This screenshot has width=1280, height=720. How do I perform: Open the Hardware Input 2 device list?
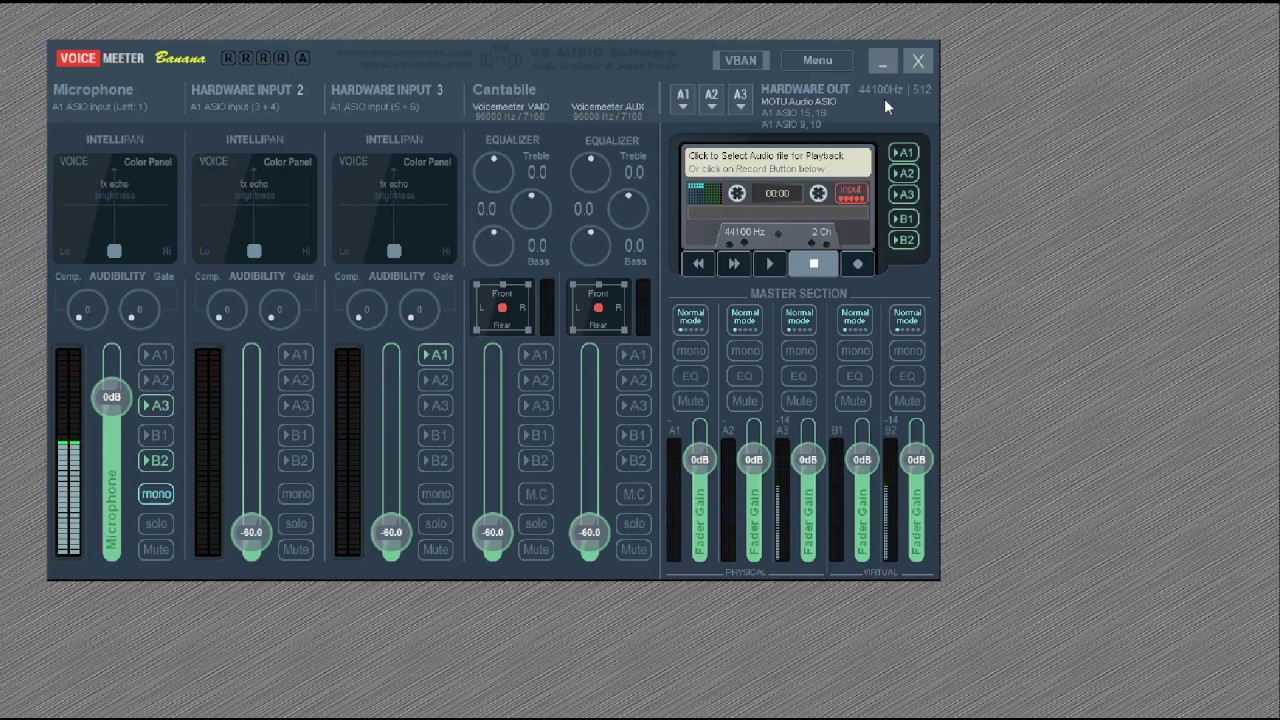(235, 106)
